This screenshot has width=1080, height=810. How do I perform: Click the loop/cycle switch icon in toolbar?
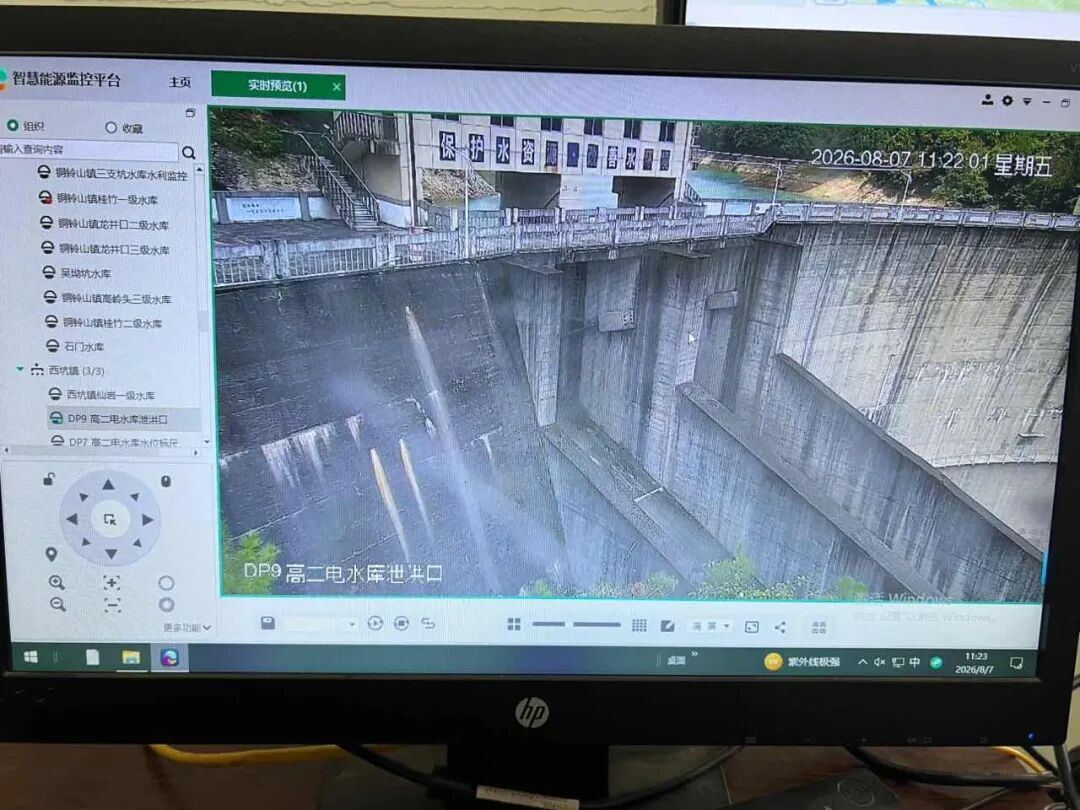click(428, 623)
